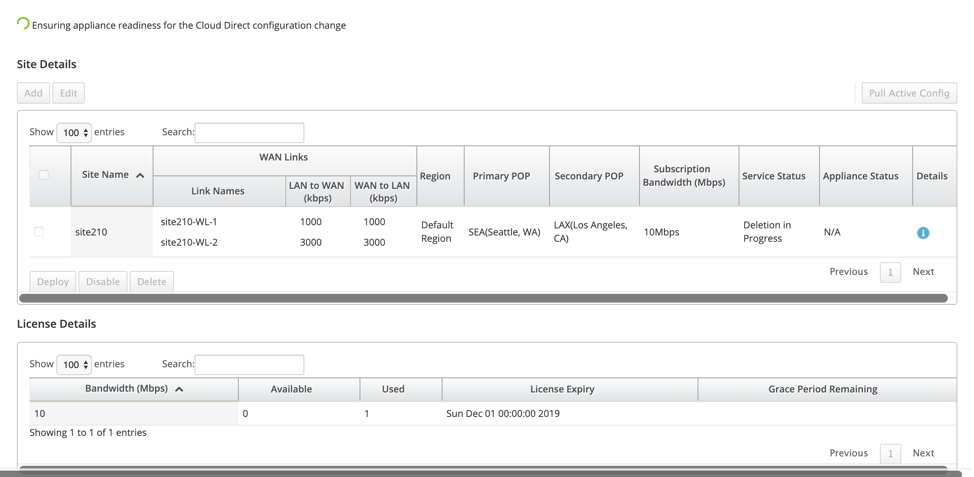Toggle the select-all checkbox in table header
This screenshot has height=477, width=974.
(x=43, y=175)
